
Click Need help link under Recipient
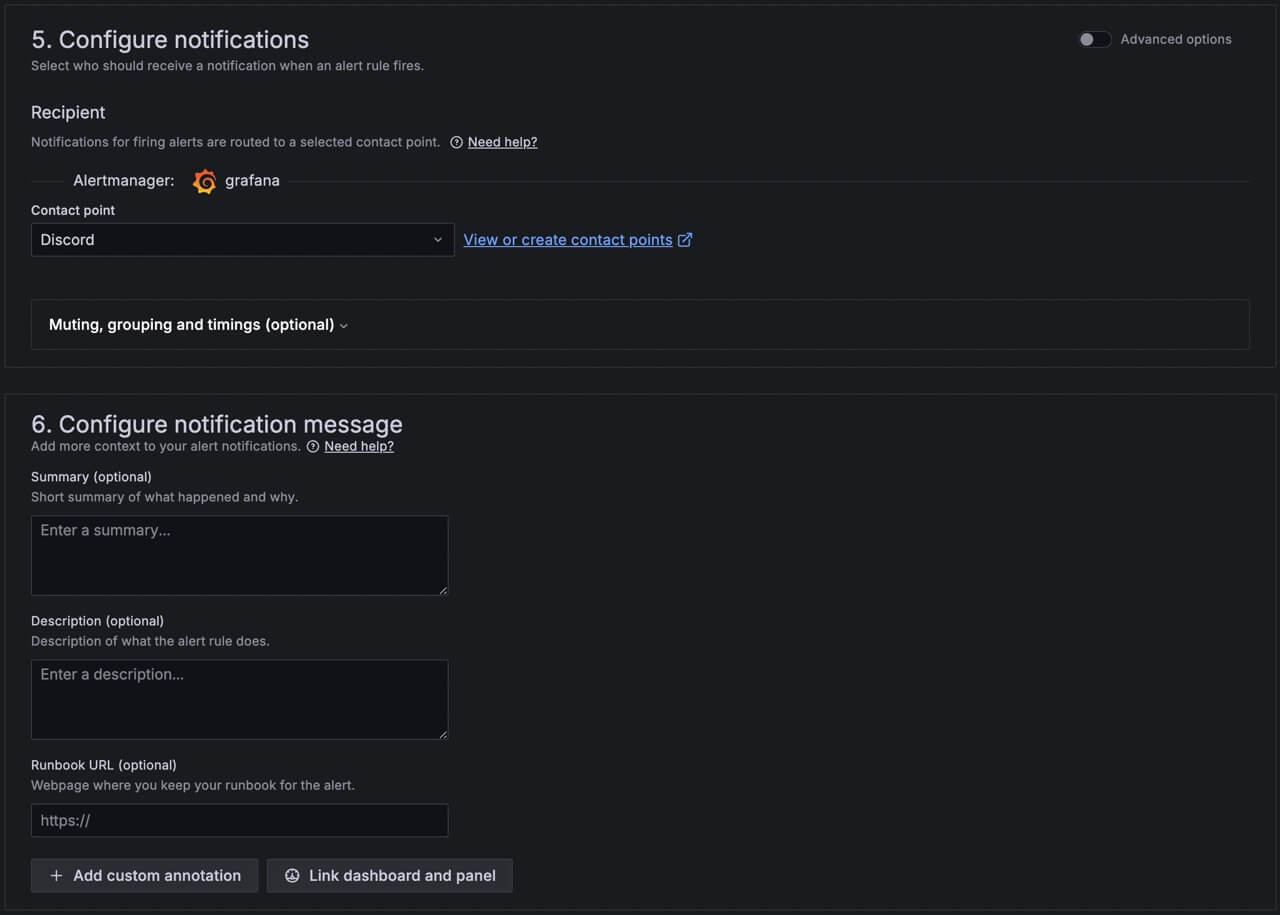[x=502, y=142]
